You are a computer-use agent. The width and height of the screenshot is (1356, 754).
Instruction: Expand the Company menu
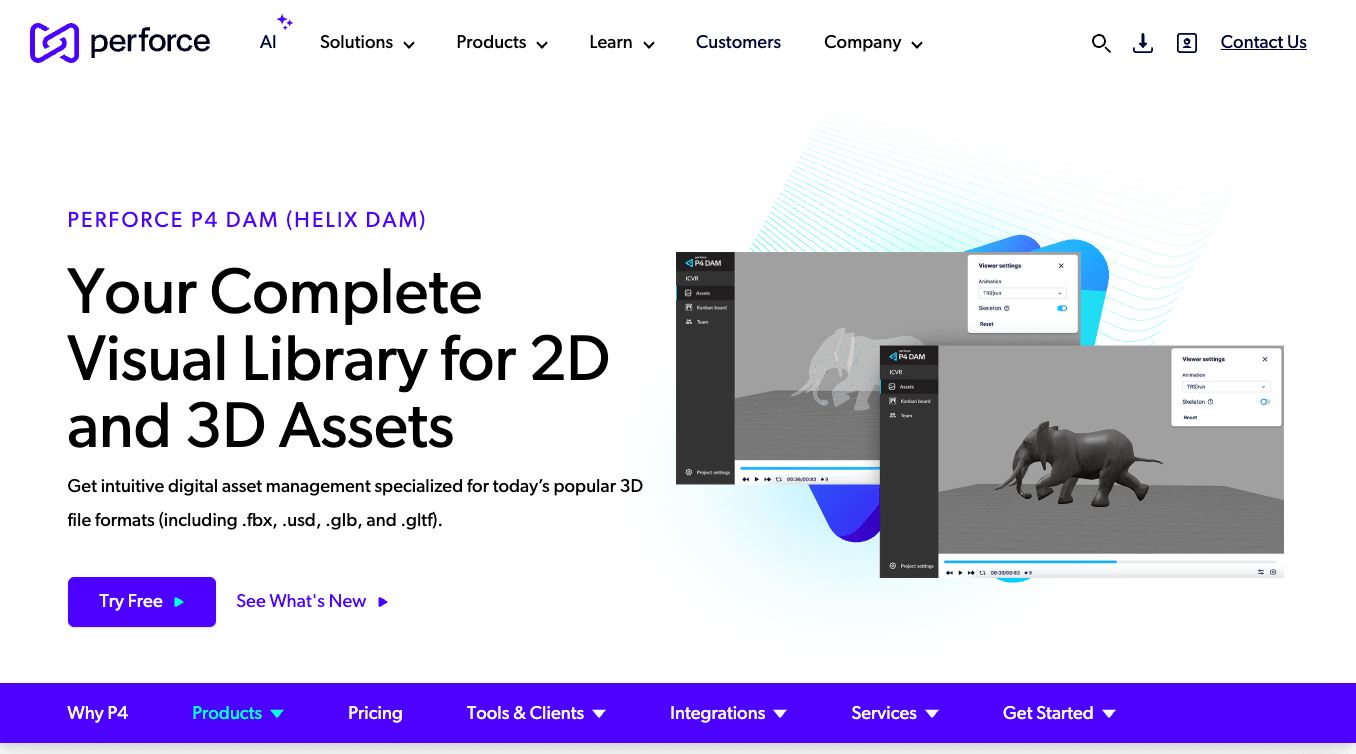point(873,42)
